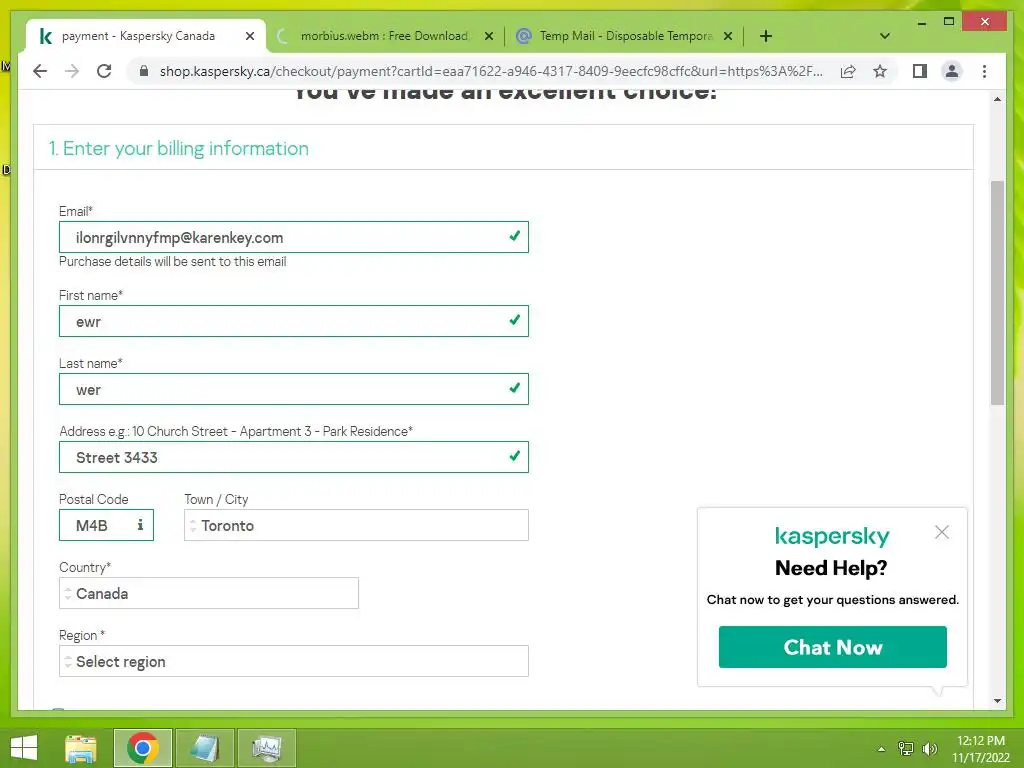Minimize the Chrome window
Screen dimensions: 1024x768
point(921,22)
